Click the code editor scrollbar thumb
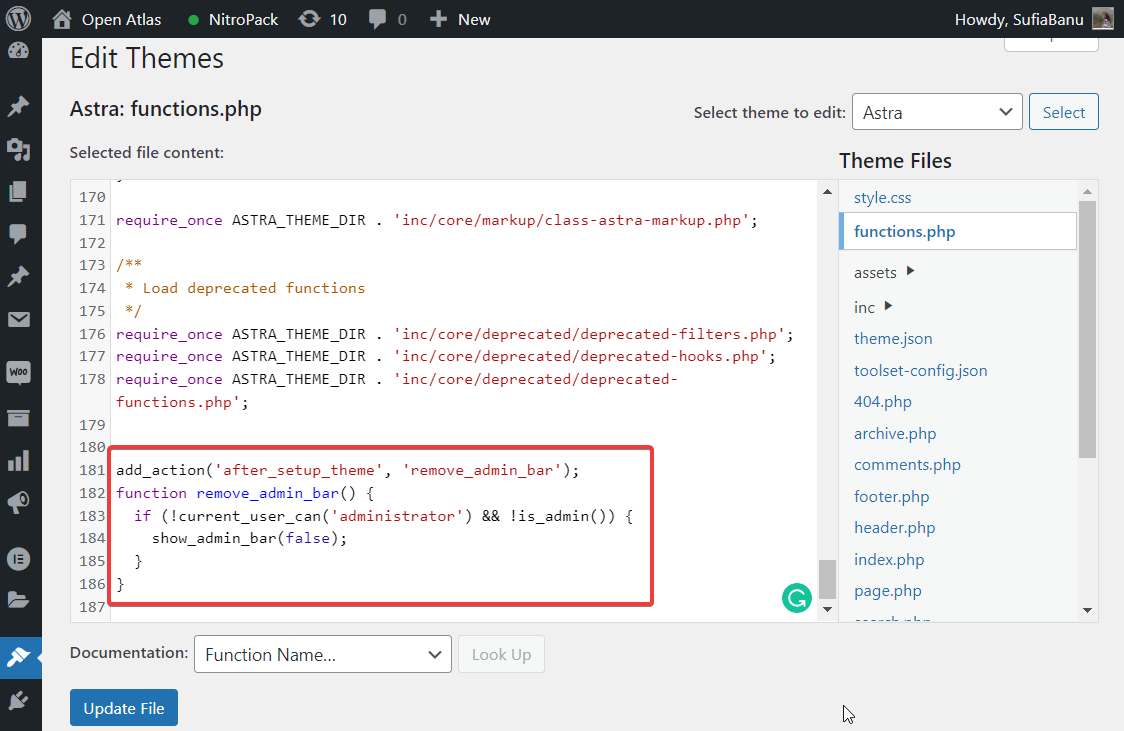The height and width of the screenshot is (731, 1124). (827, 579)
